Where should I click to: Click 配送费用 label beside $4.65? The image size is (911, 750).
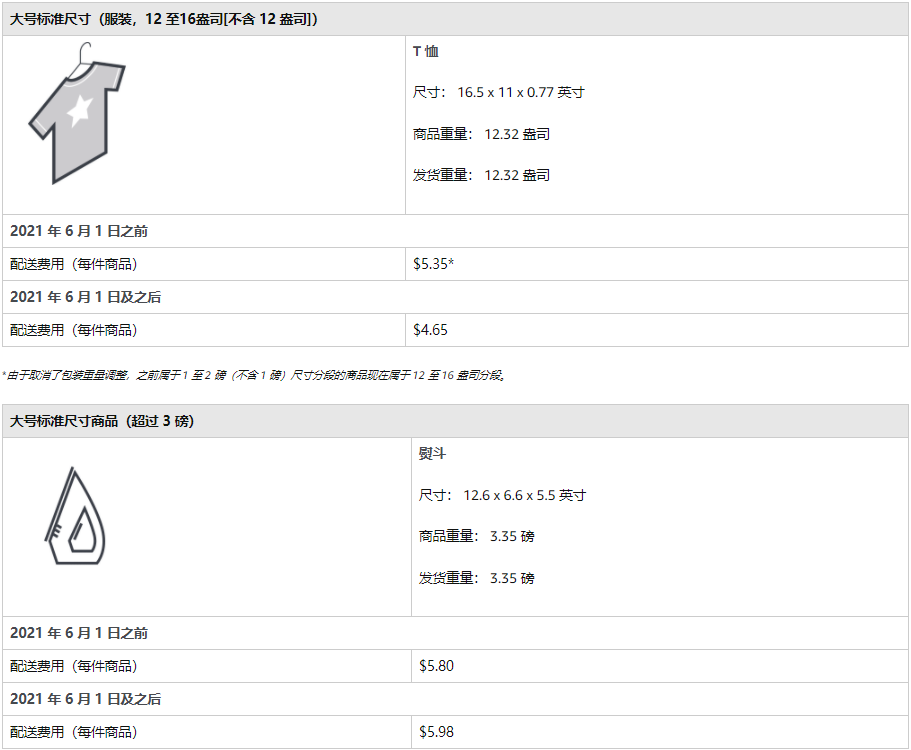(73, 329)
